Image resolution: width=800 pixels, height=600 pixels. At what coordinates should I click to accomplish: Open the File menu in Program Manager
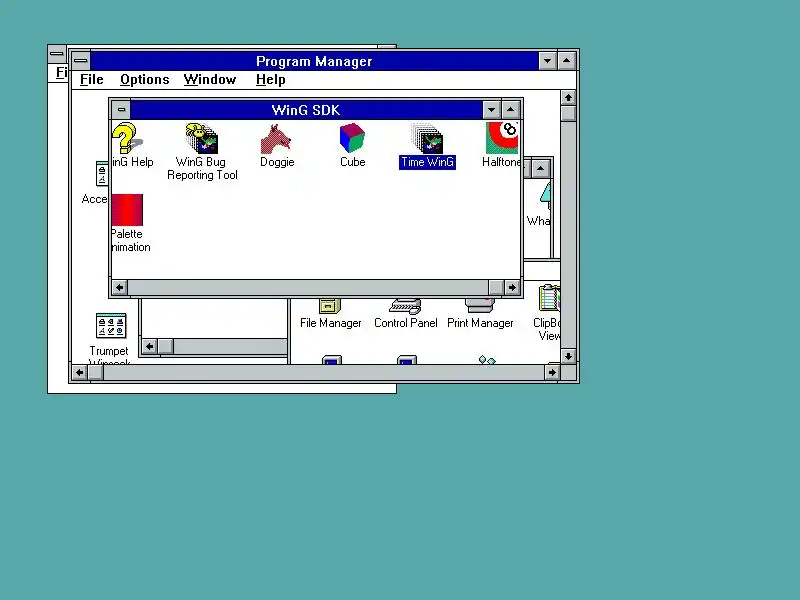92,80
